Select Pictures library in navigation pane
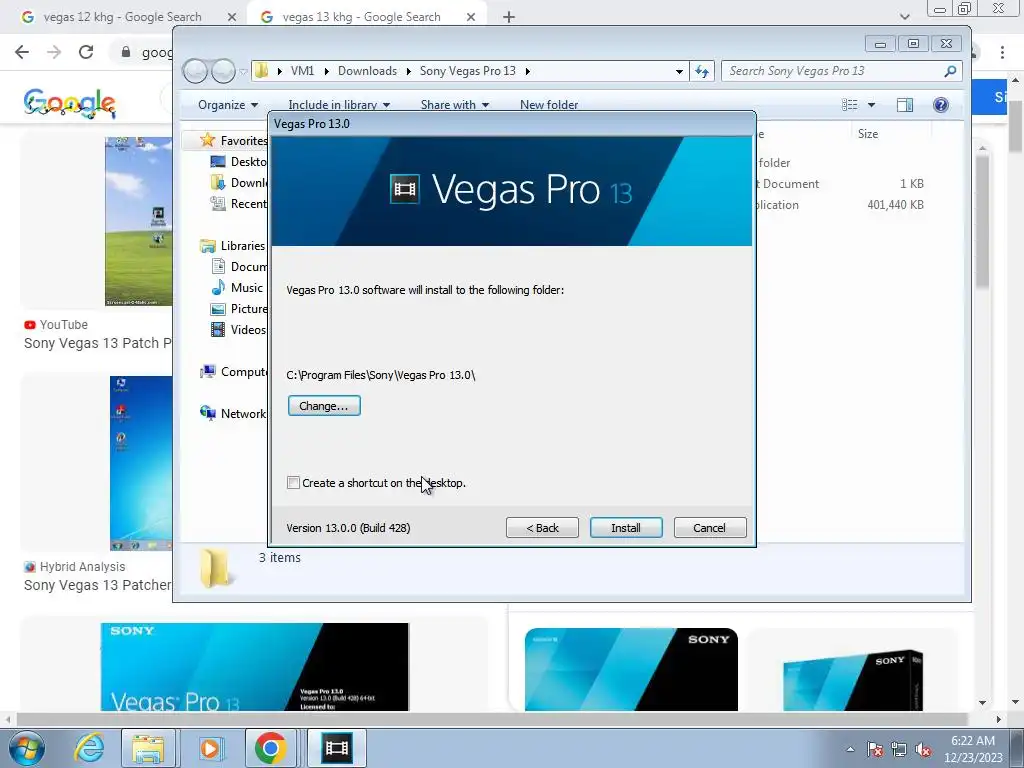This screenshot has height=768, width=1024. pyautogui.click(x=238, y=308)
